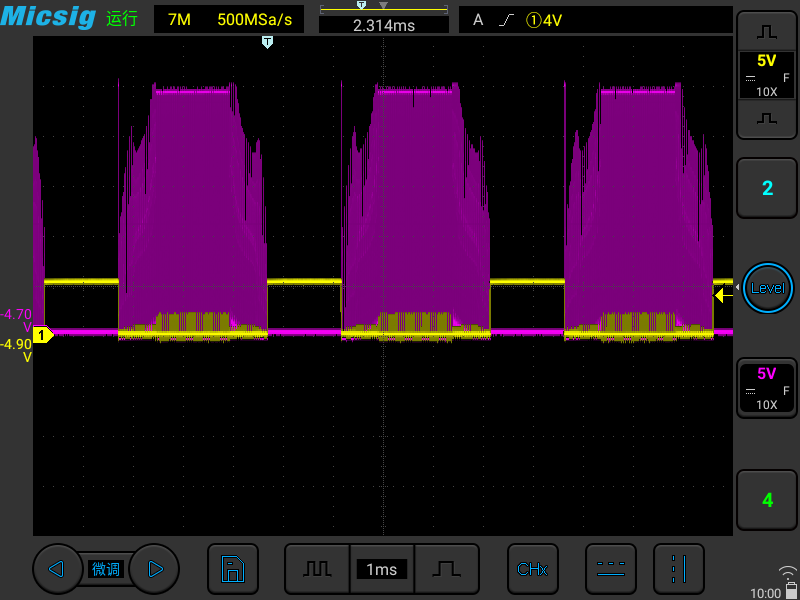This screenshot has width=800, height=600.
Task: Decrease timebase with multi-pulse icon
Action: [317, 569]
